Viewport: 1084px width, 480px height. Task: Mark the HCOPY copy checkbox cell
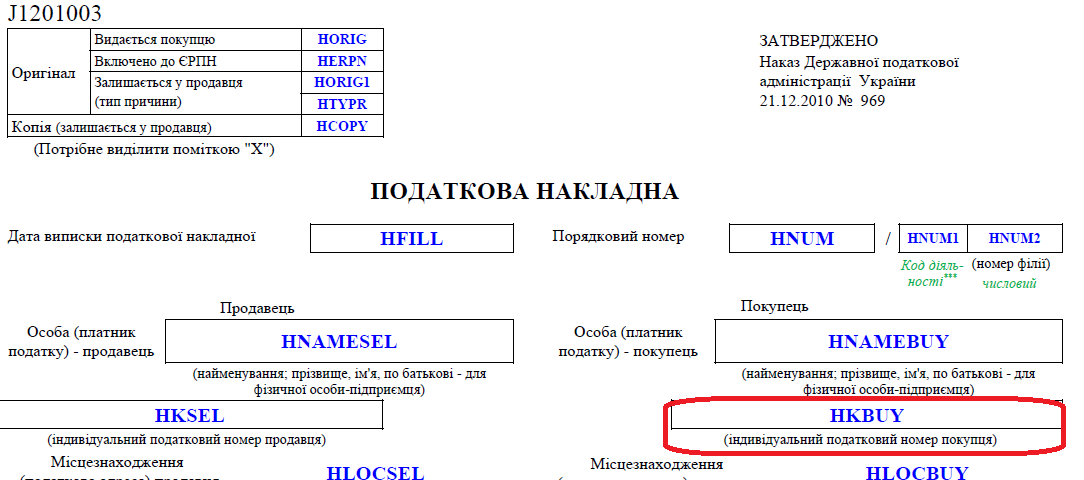342,126
